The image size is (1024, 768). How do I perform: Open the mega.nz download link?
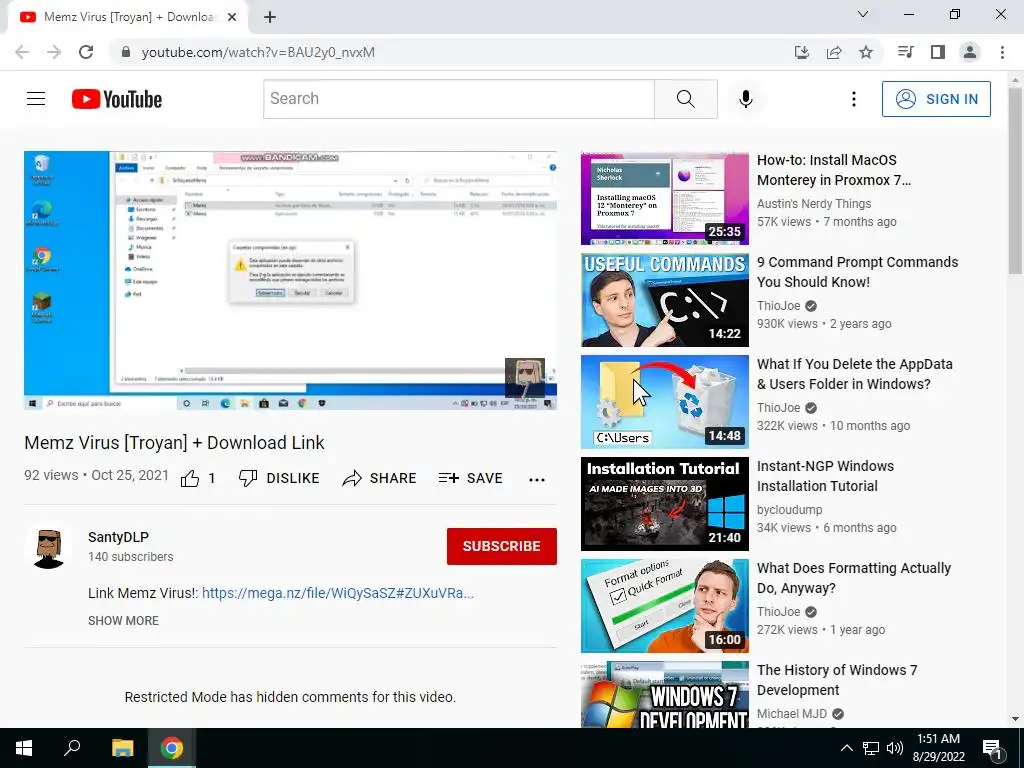pos(338,593)
